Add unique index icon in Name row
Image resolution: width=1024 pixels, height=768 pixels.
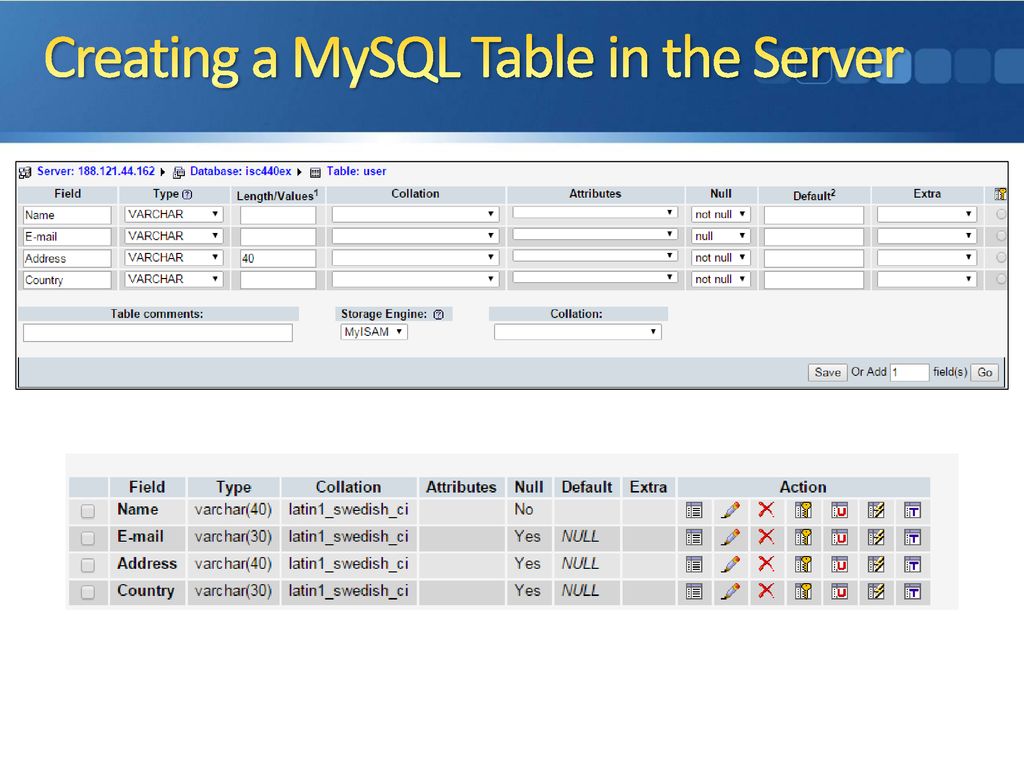pos(839,511)
